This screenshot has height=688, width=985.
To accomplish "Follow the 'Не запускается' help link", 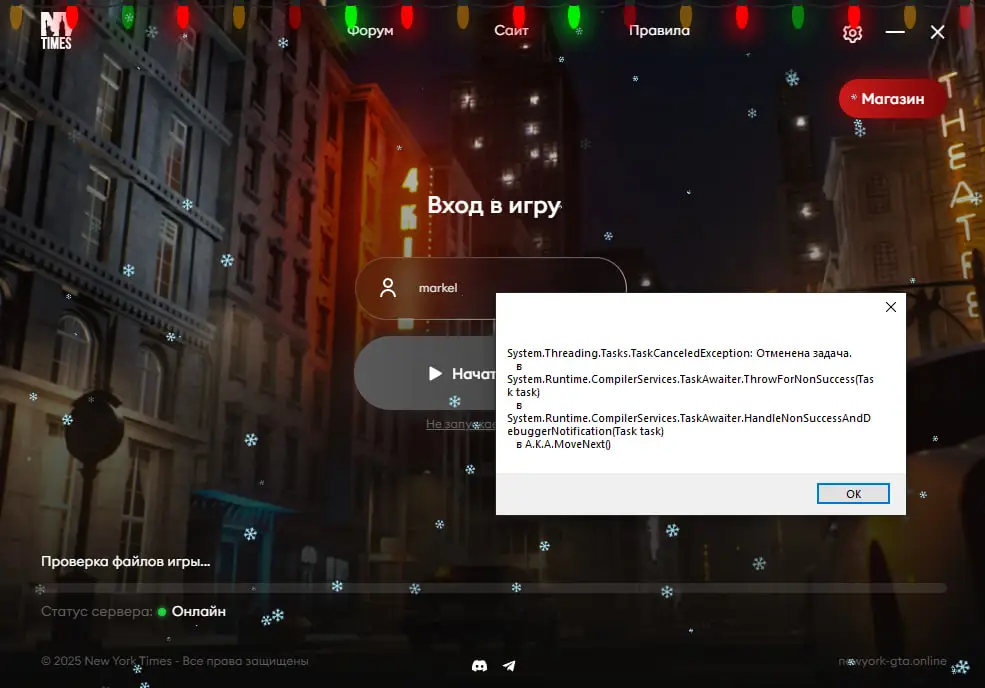I will click(460, 424).
